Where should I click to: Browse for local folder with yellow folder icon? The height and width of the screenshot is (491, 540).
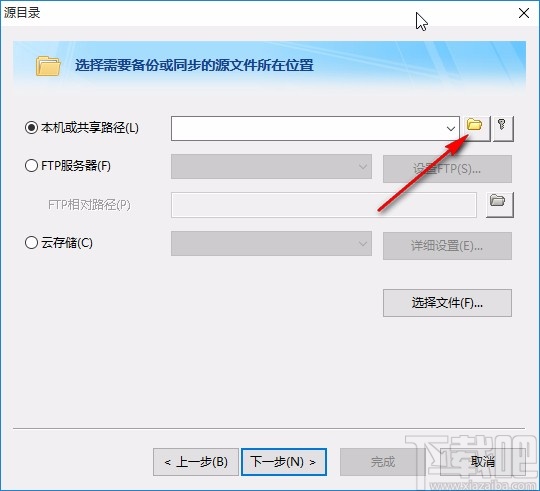coord(477,128)
